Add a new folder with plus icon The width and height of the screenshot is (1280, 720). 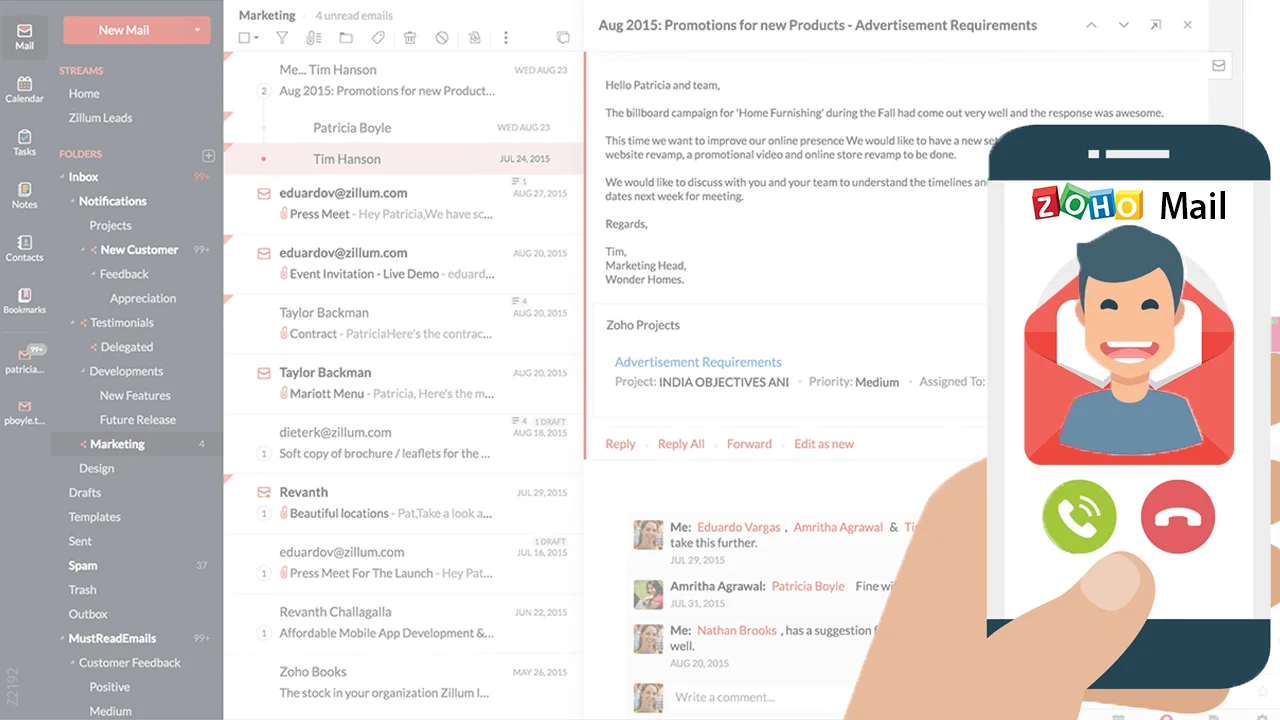click(x=208, y=155)
